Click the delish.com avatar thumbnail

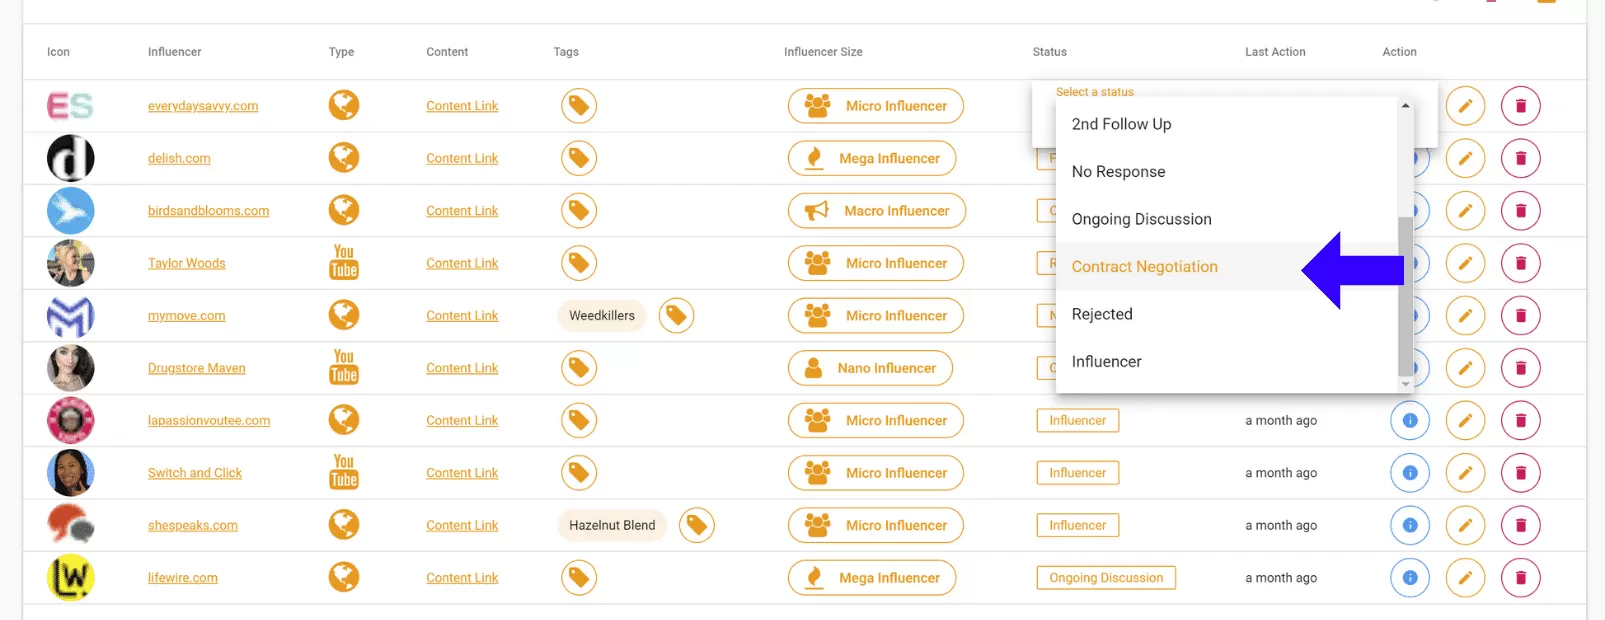click(x=71, y=158)
